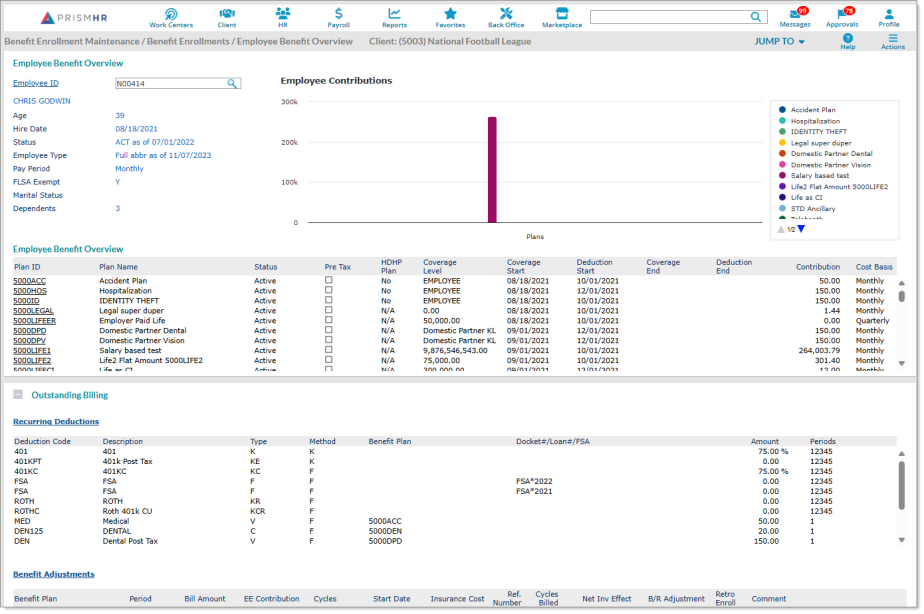Open the JUMP TO dropdown
Screen dimensions: 924x614
click(779, 42)
